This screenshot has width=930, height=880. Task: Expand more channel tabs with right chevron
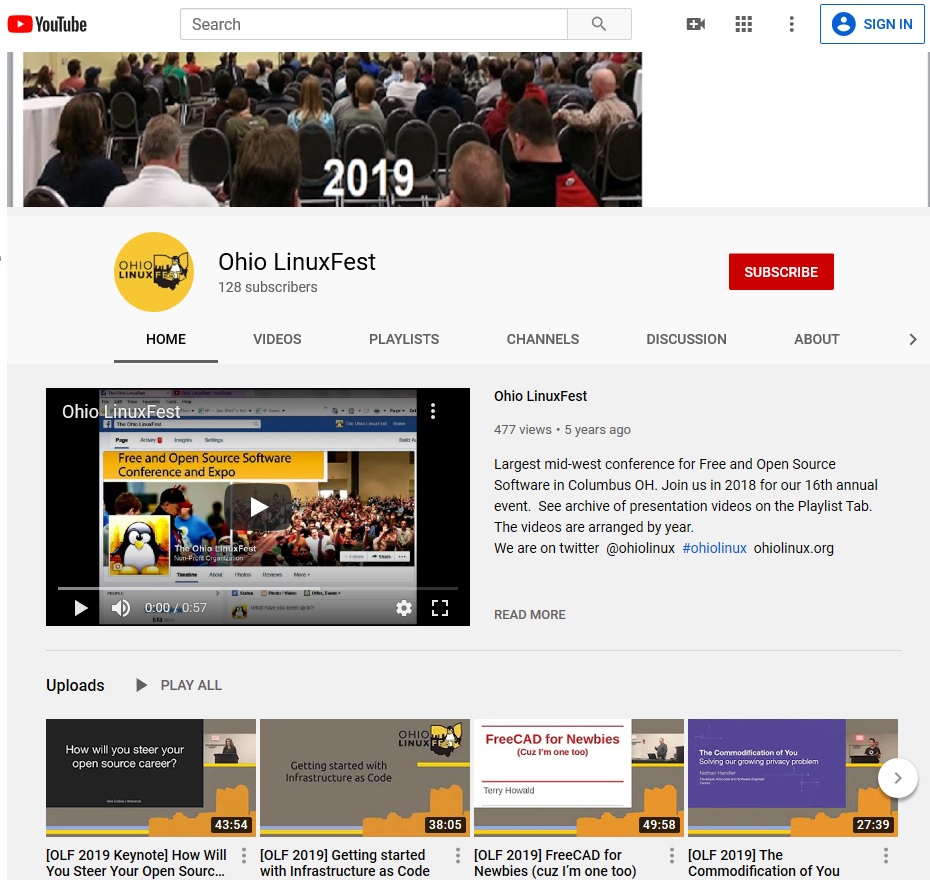(913, 339)
